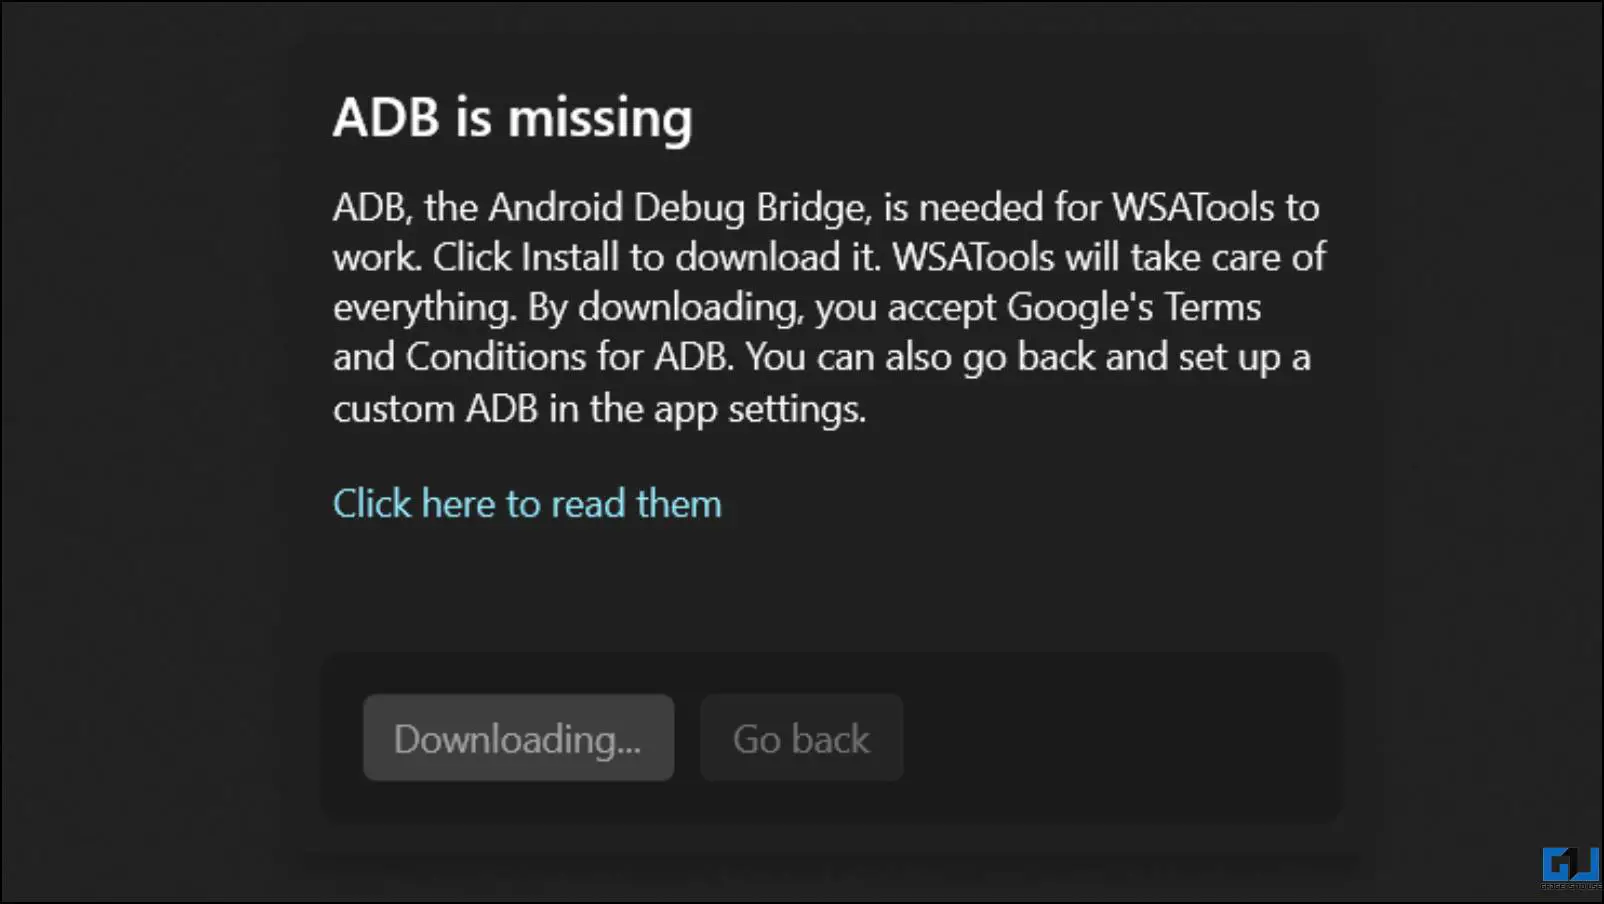Open the 'Click here to read them' link
The image size is (1604, 904).
click(x=527, y=503)
